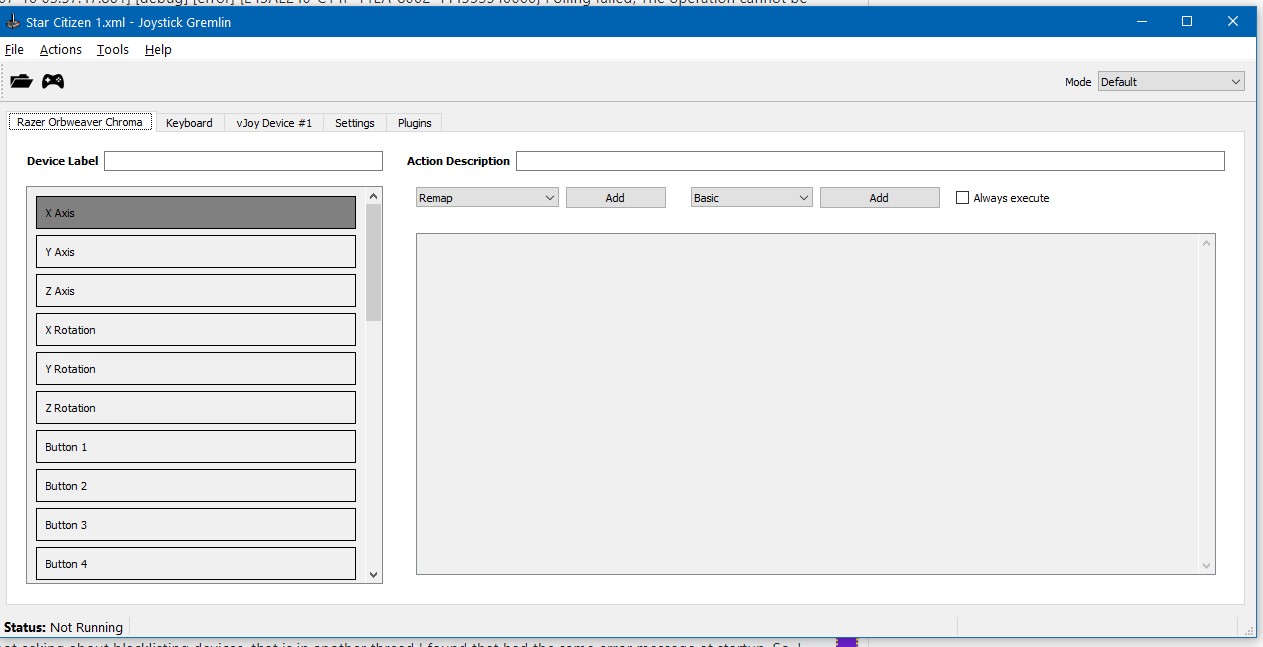Close the Joystick Gremlin window
1263x647 pixels.
[x=1233, y=21]
